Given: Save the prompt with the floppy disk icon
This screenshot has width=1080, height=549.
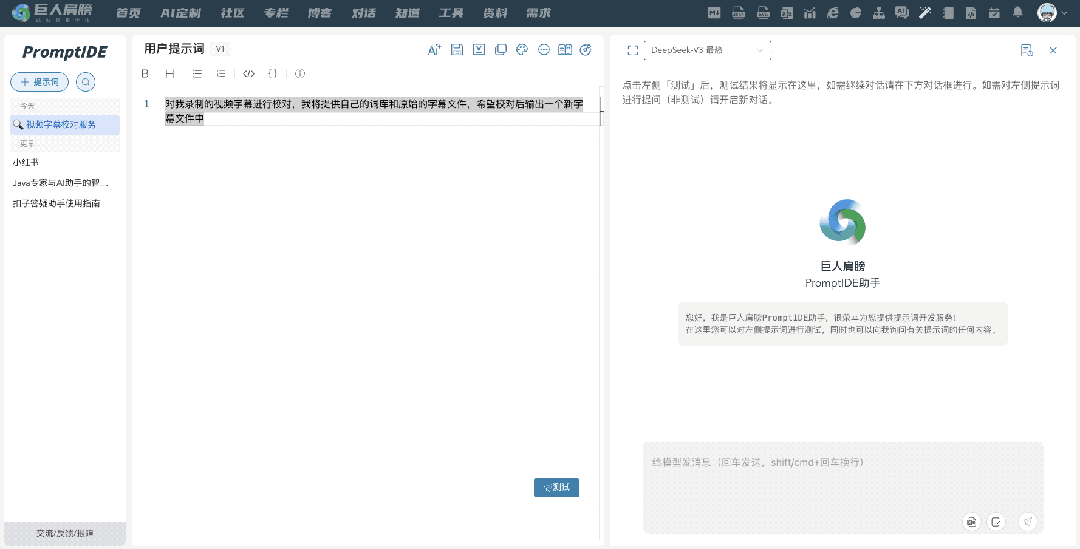Looking at the screenshot, I should tap(457, 50).
